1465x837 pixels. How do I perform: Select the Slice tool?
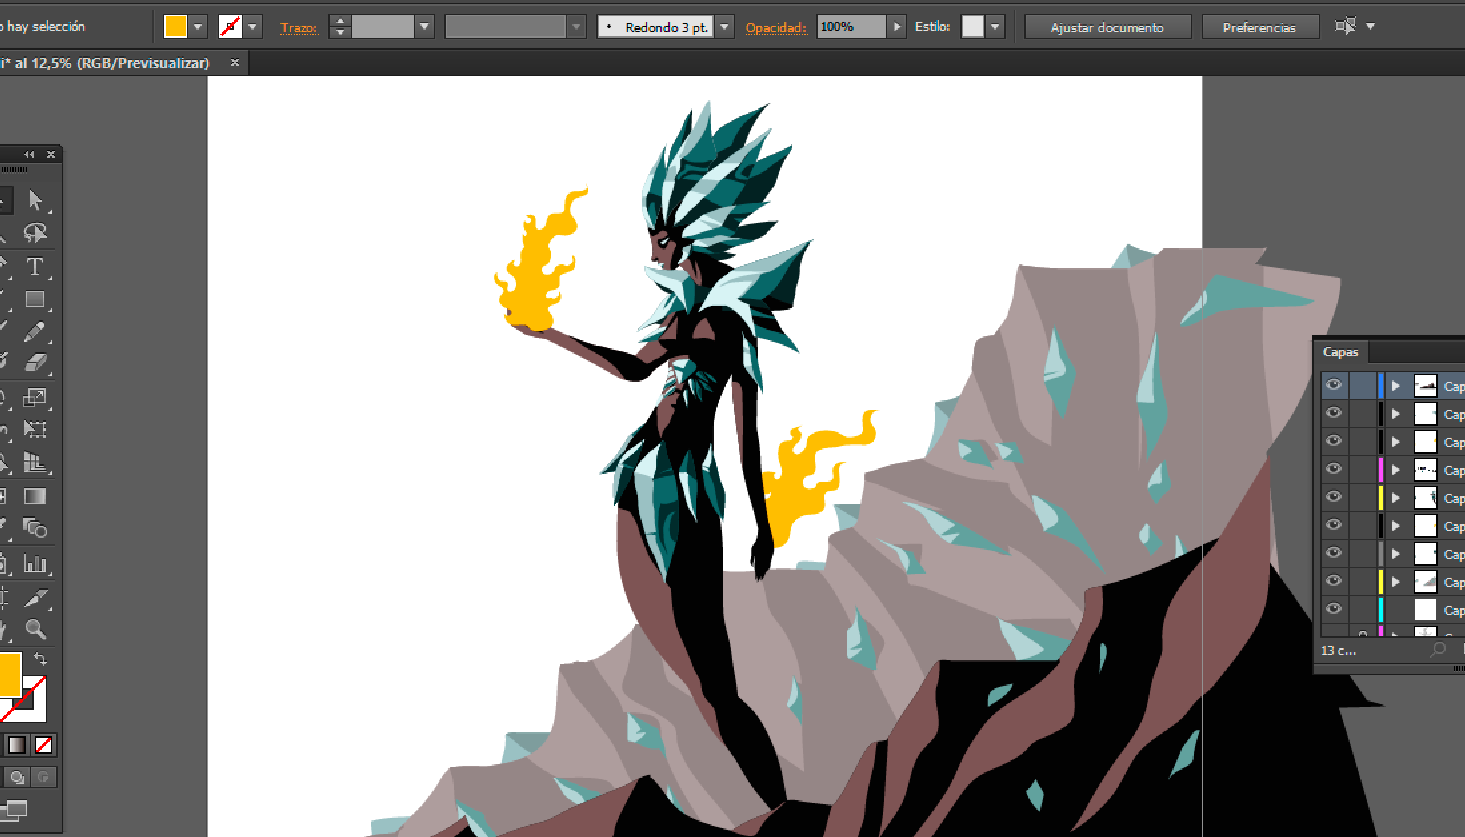click(35, 597)
